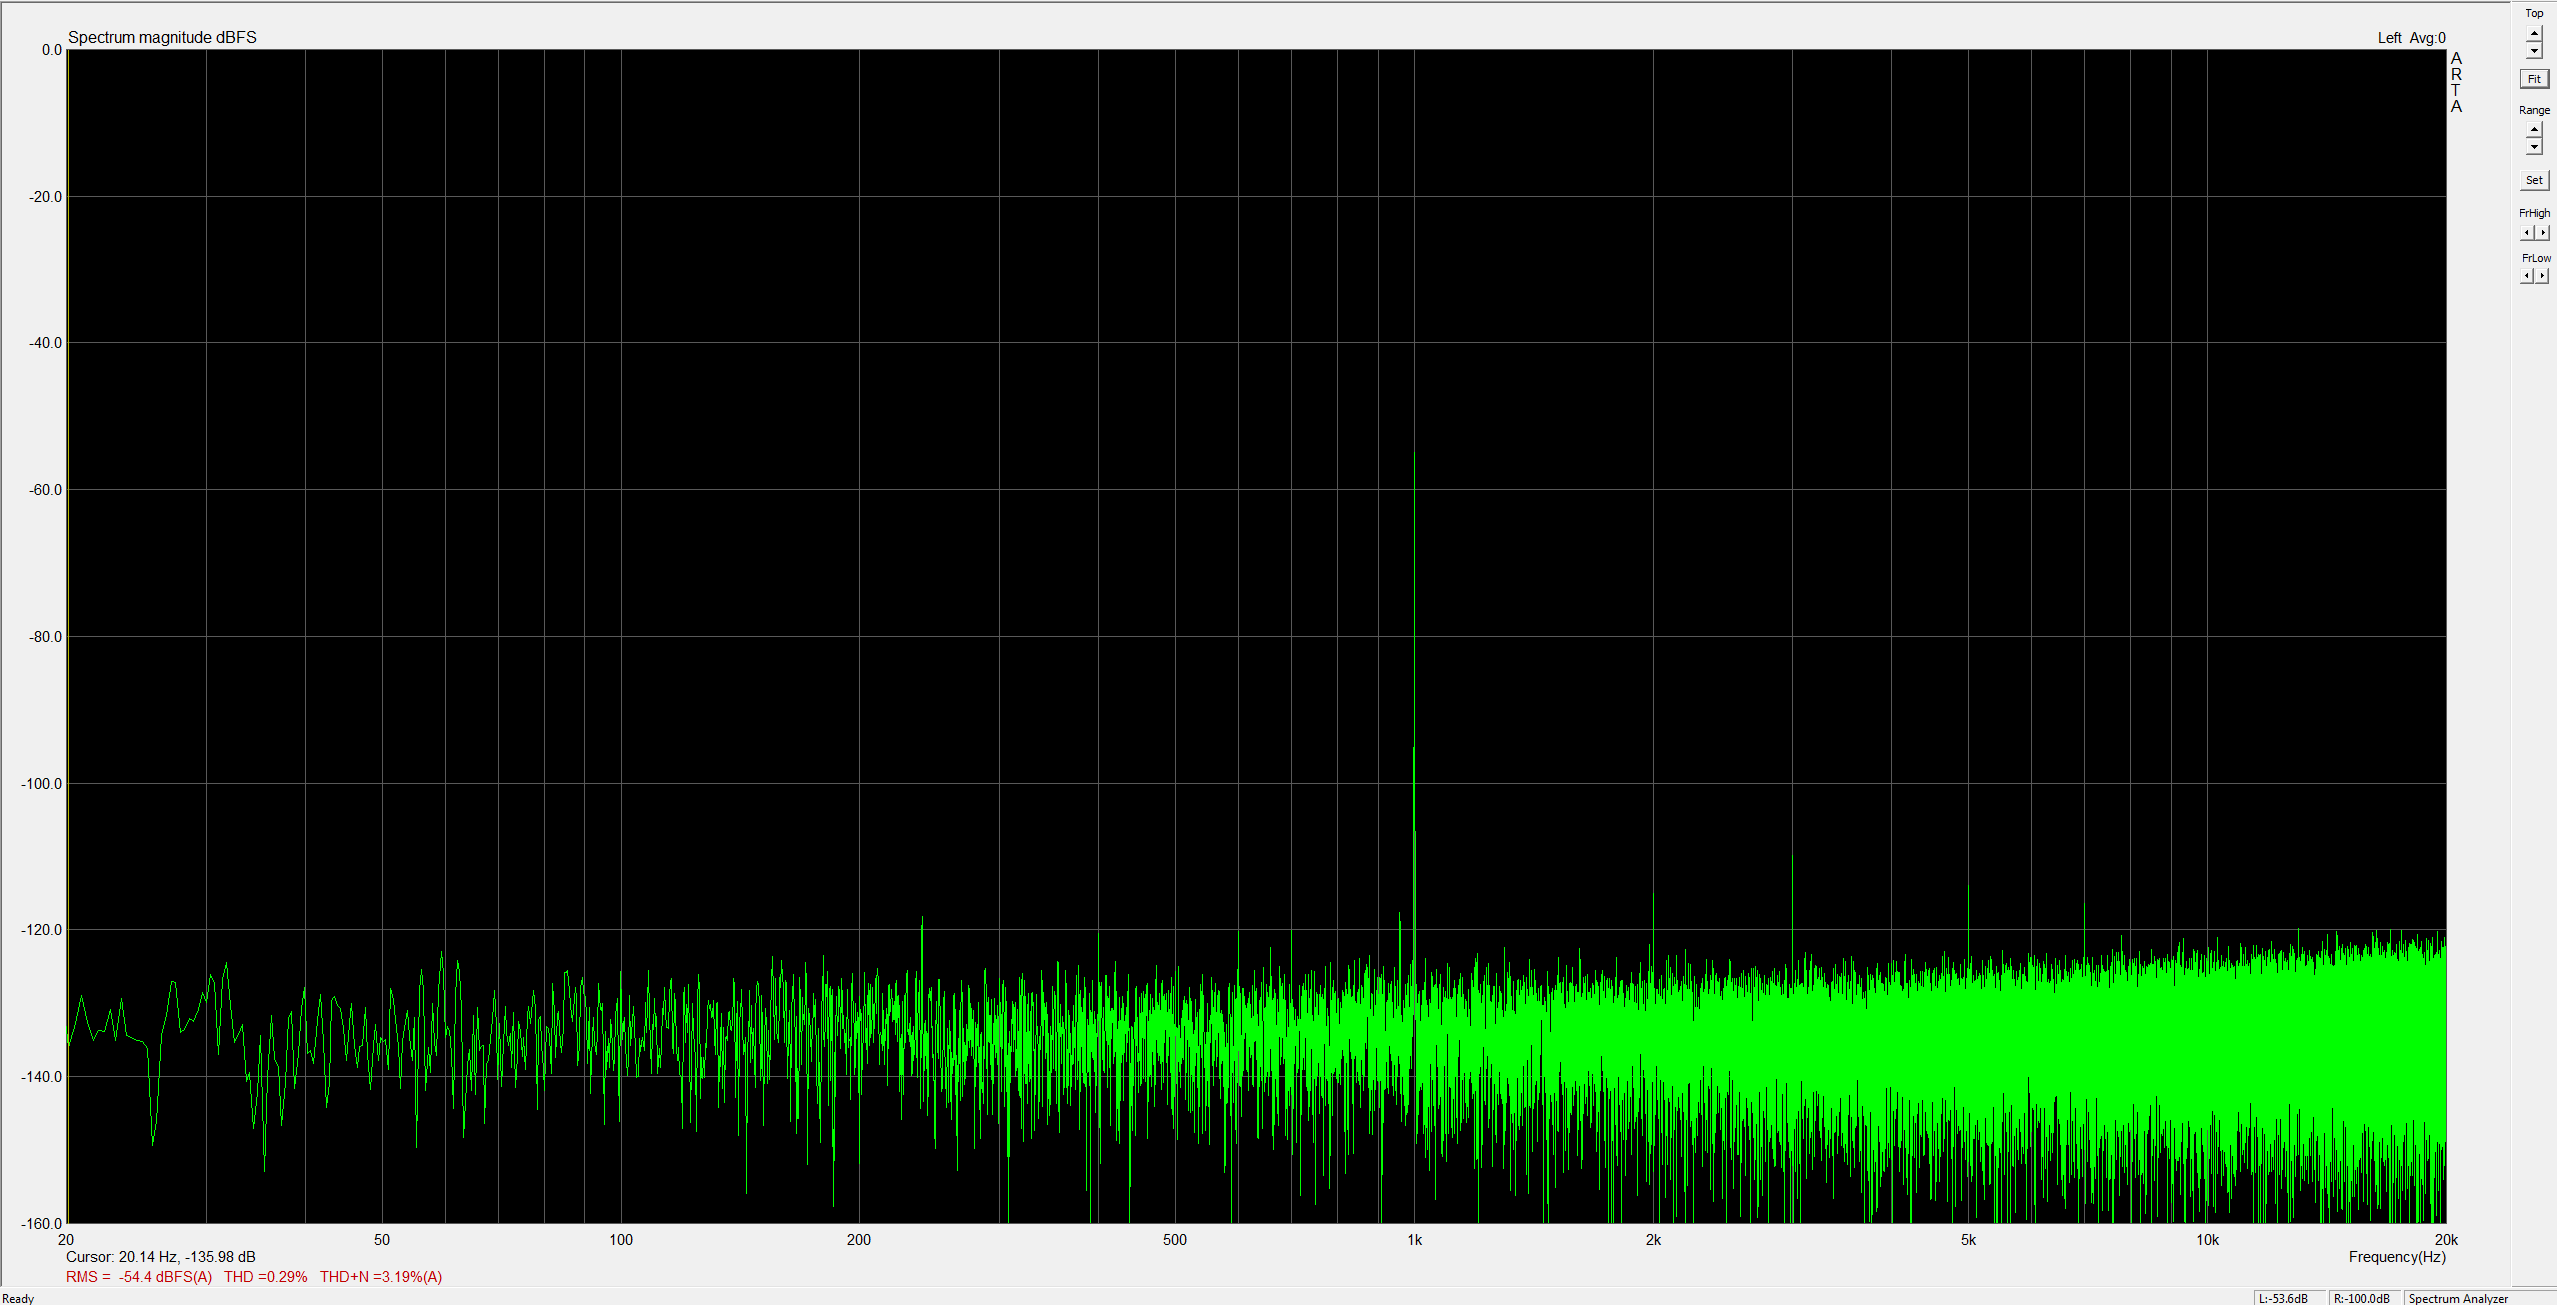
Task: Click the 'L:-53.6dB' status bar level
Action: tap(2283, 1298)
